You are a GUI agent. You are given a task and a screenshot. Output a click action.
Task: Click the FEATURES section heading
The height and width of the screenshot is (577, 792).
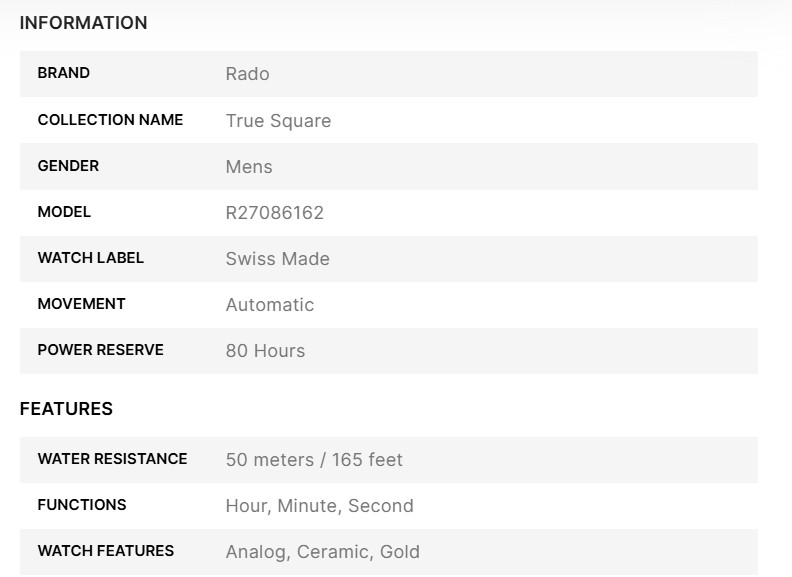point(66,409)
